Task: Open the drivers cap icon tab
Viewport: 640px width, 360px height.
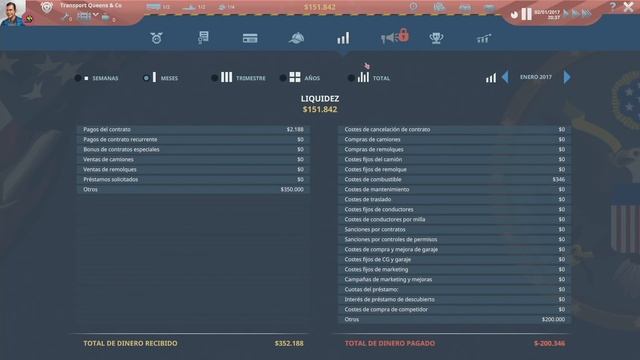Action: [296, 38]
